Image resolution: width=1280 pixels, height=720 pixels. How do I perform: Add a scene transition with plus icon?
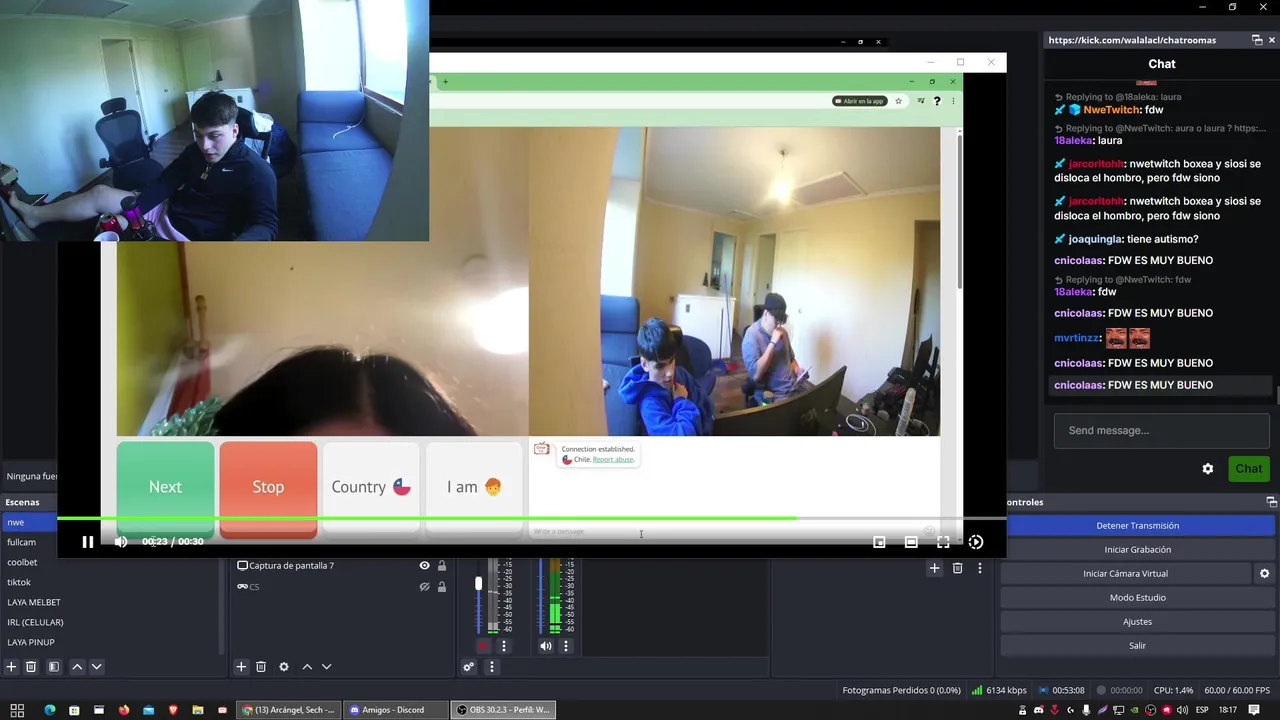[934, 568]
